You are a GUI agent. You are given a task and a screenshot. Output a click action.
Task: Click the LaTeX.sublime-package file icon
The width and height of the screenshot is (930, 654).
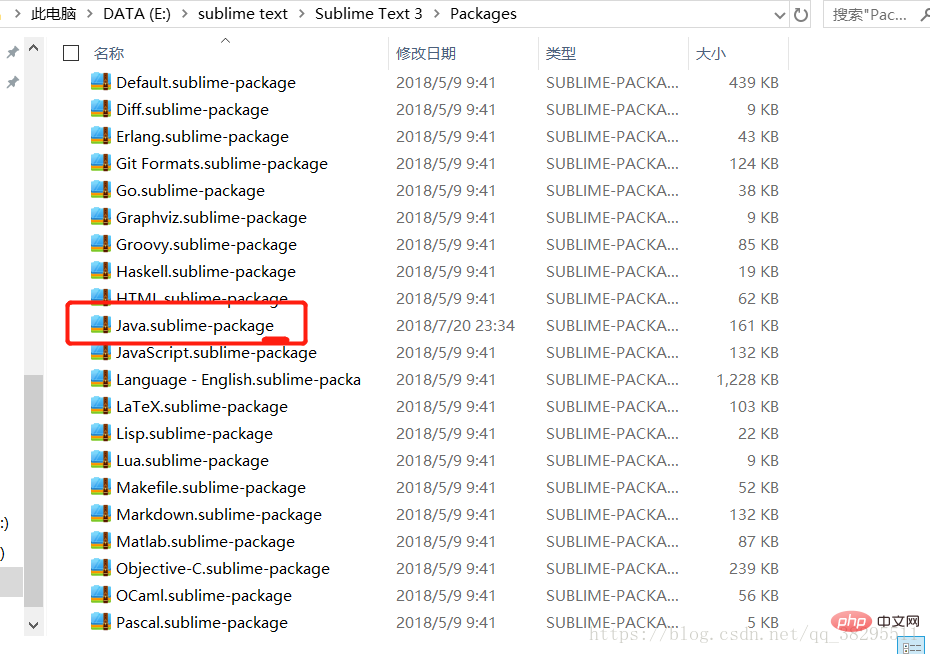pyautogui.click(x=101, y=406)
